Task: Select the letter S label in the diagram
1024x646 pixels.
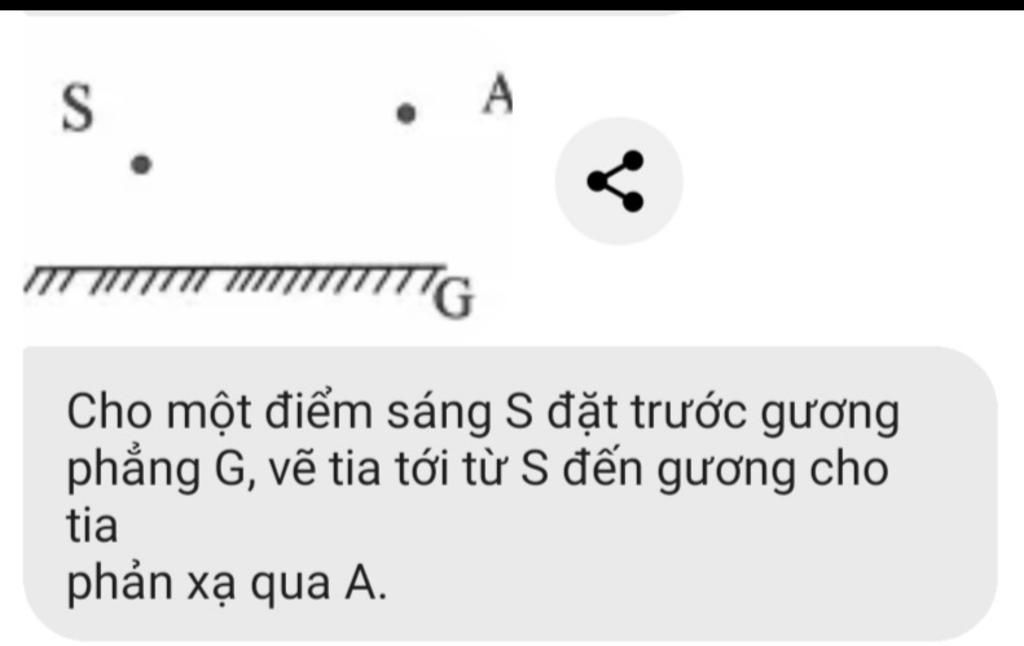Action: pos(78,108)
